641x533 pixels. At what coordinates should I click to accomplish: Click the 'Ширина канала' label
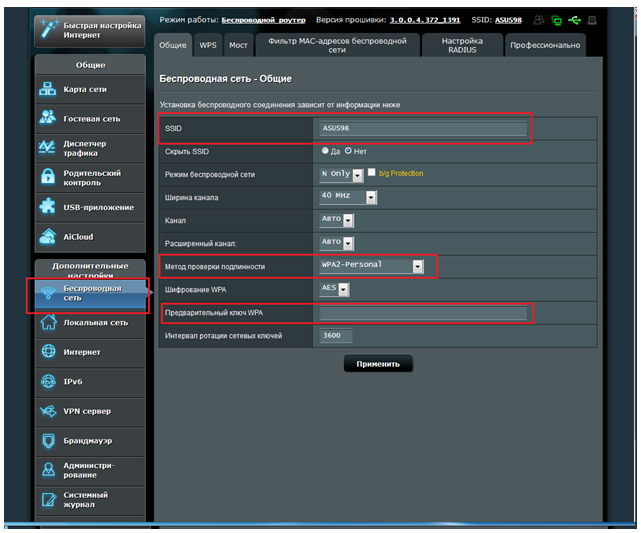(x=191, y=197)
